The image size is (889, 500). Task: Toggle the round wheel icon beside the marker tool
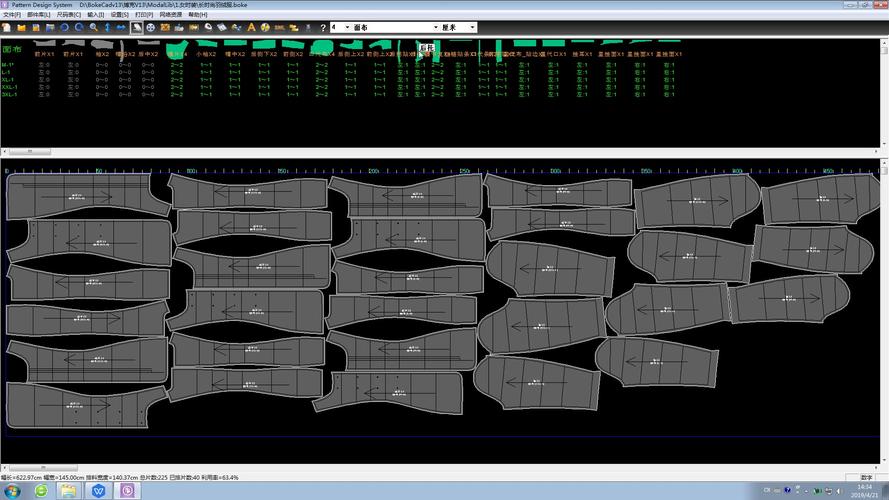[x=151, y=27]
